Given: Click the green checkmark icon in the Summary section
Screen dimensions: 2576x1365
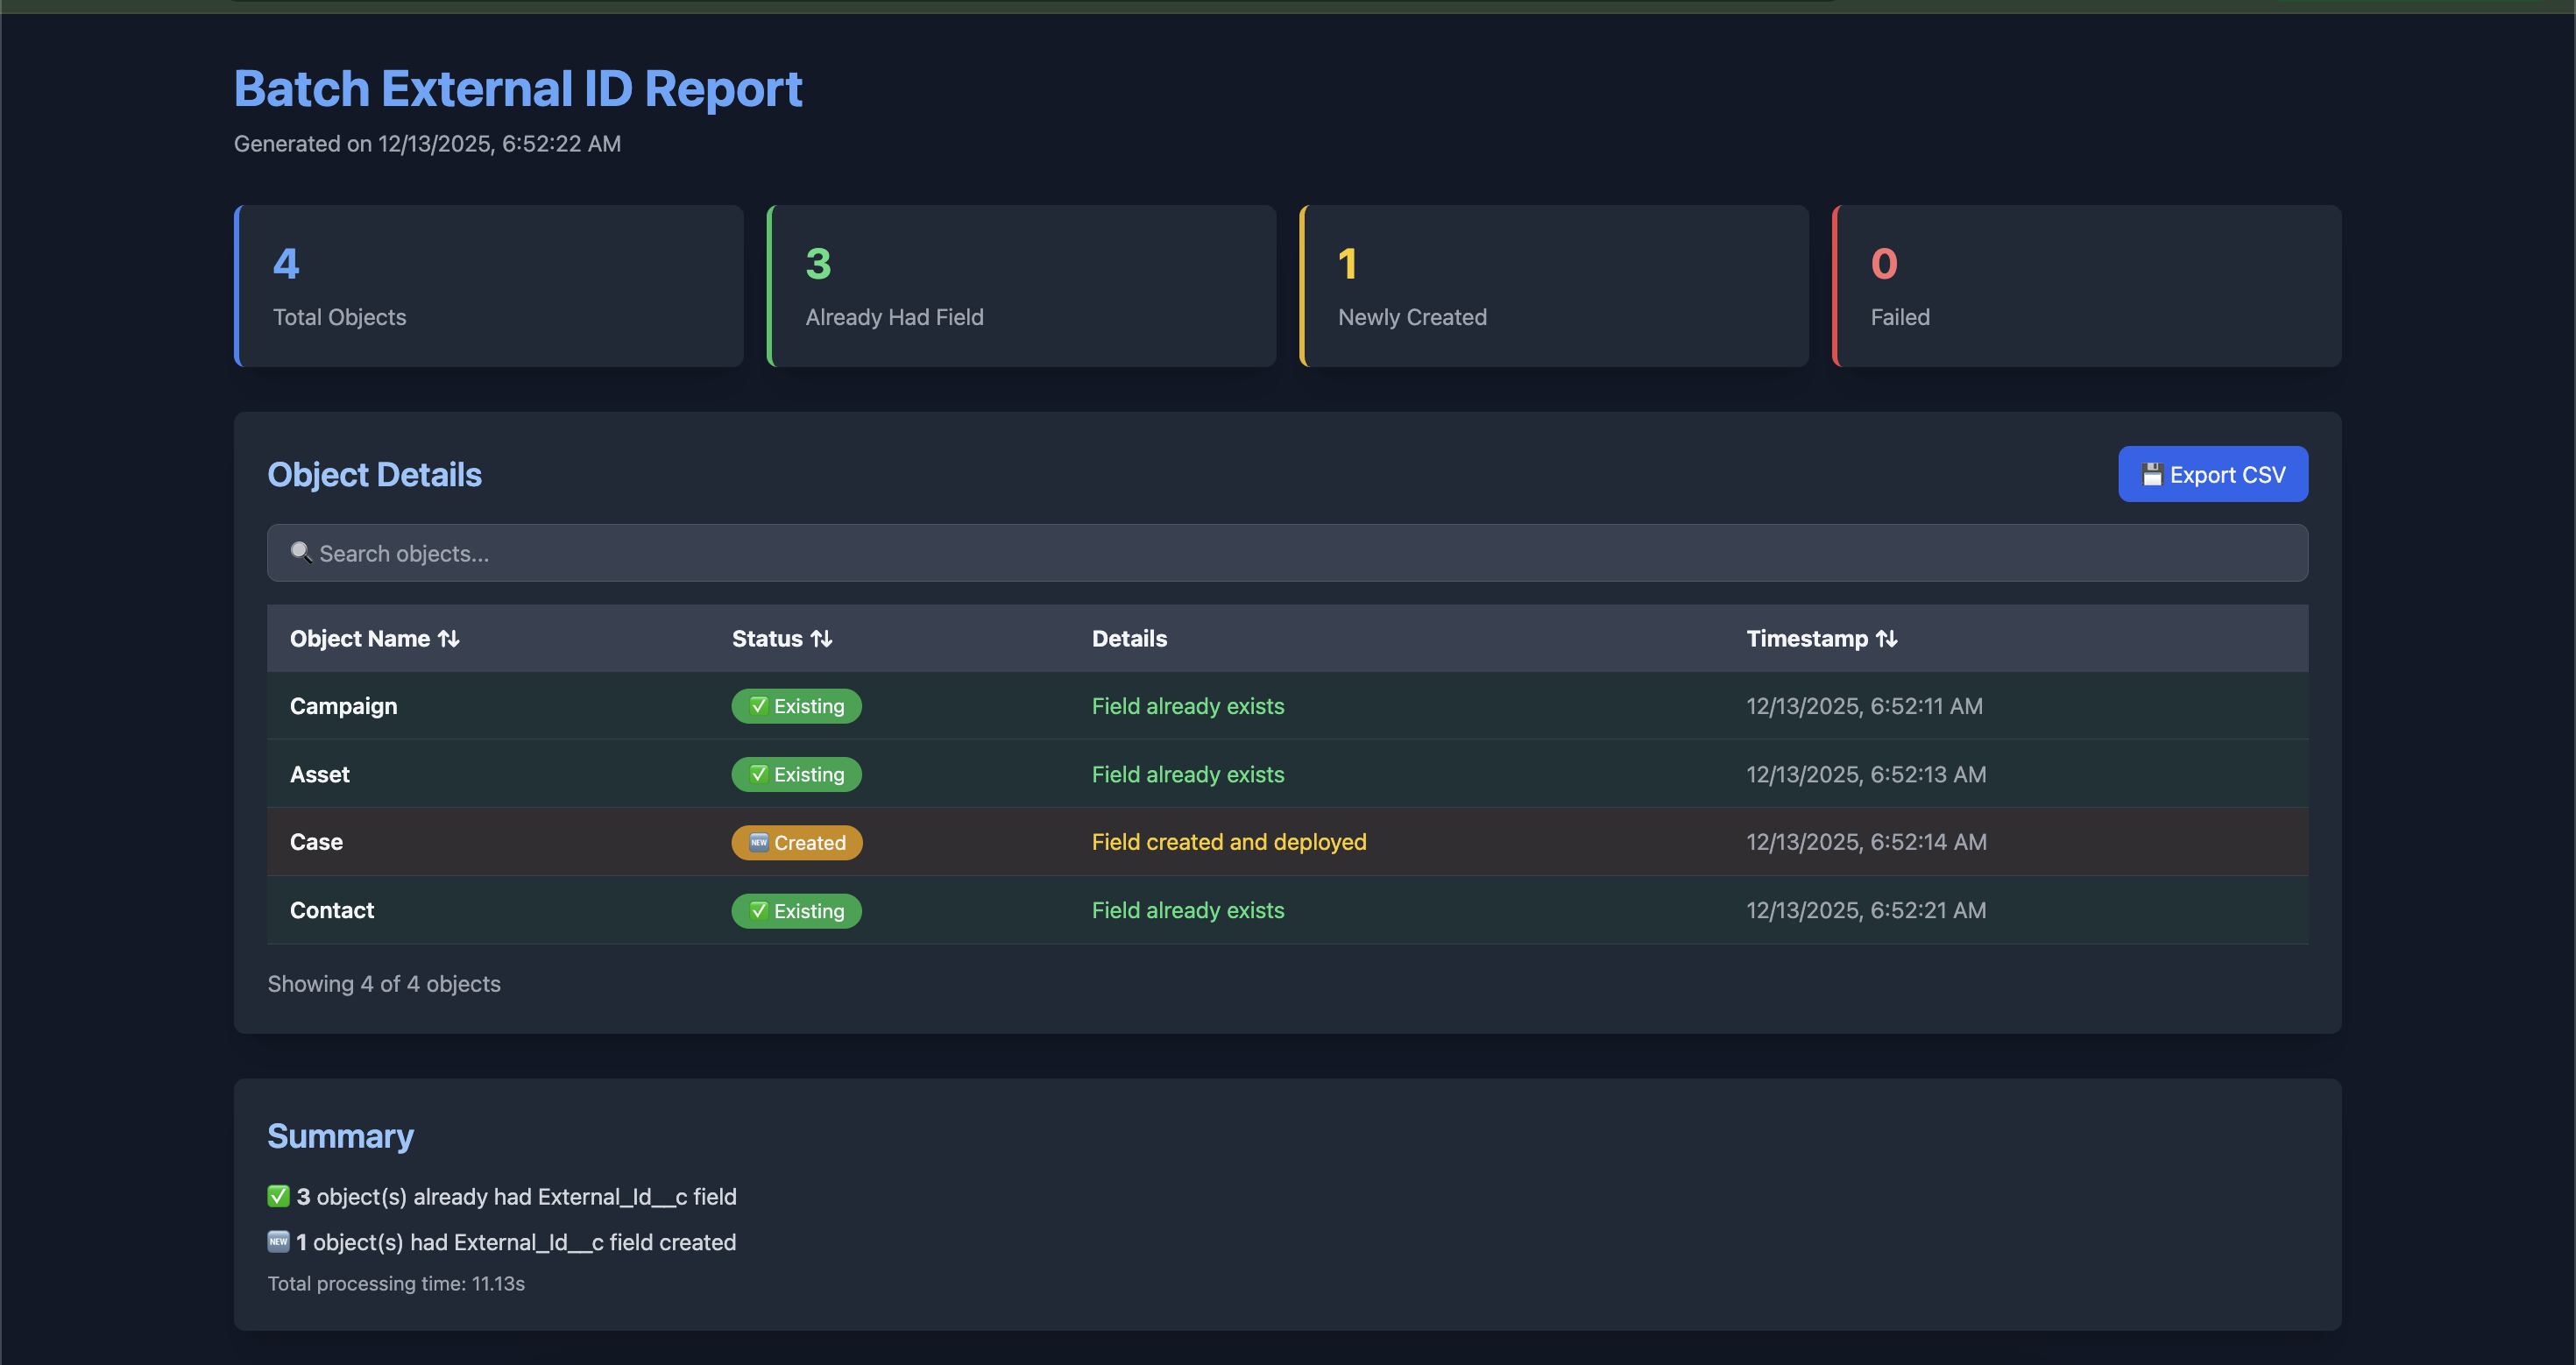Looking at the screenshot, I should click(277, 1195).
